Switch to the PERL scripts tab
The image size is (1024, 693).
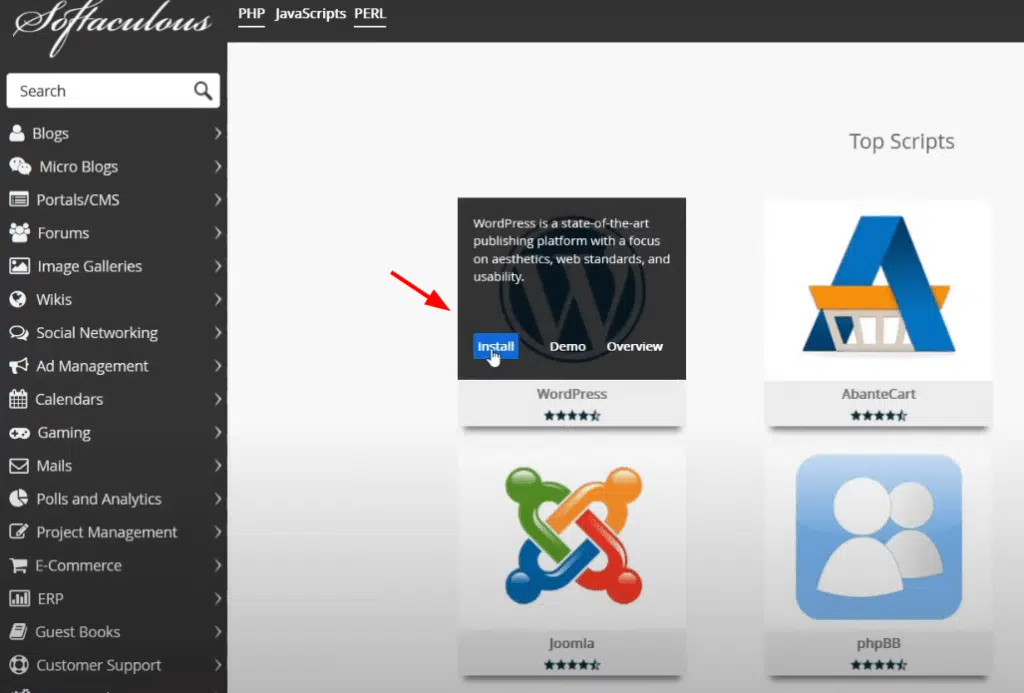370,14
